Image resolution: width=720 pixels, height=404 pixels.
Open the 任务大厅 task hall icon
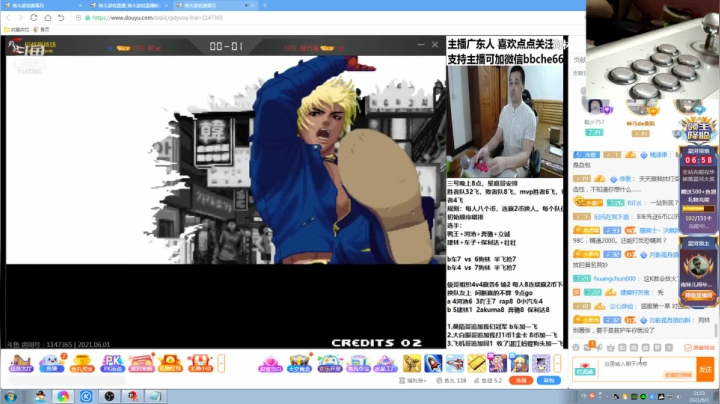[x=21, y=364]
